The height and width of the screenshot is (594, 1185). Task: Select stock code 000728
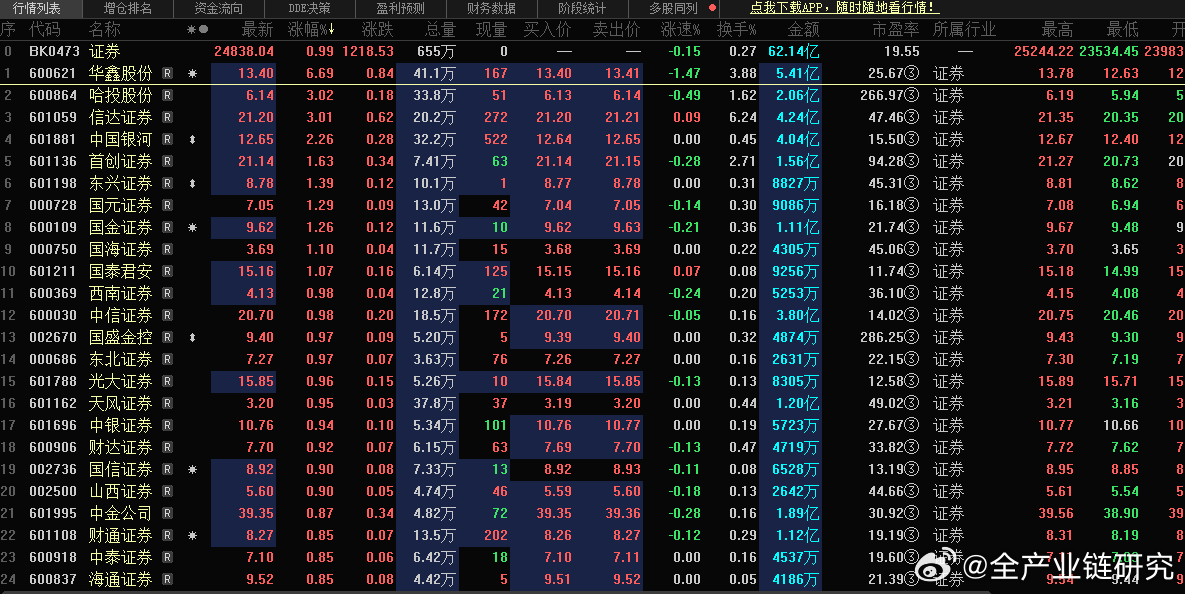tap(53, 205)
